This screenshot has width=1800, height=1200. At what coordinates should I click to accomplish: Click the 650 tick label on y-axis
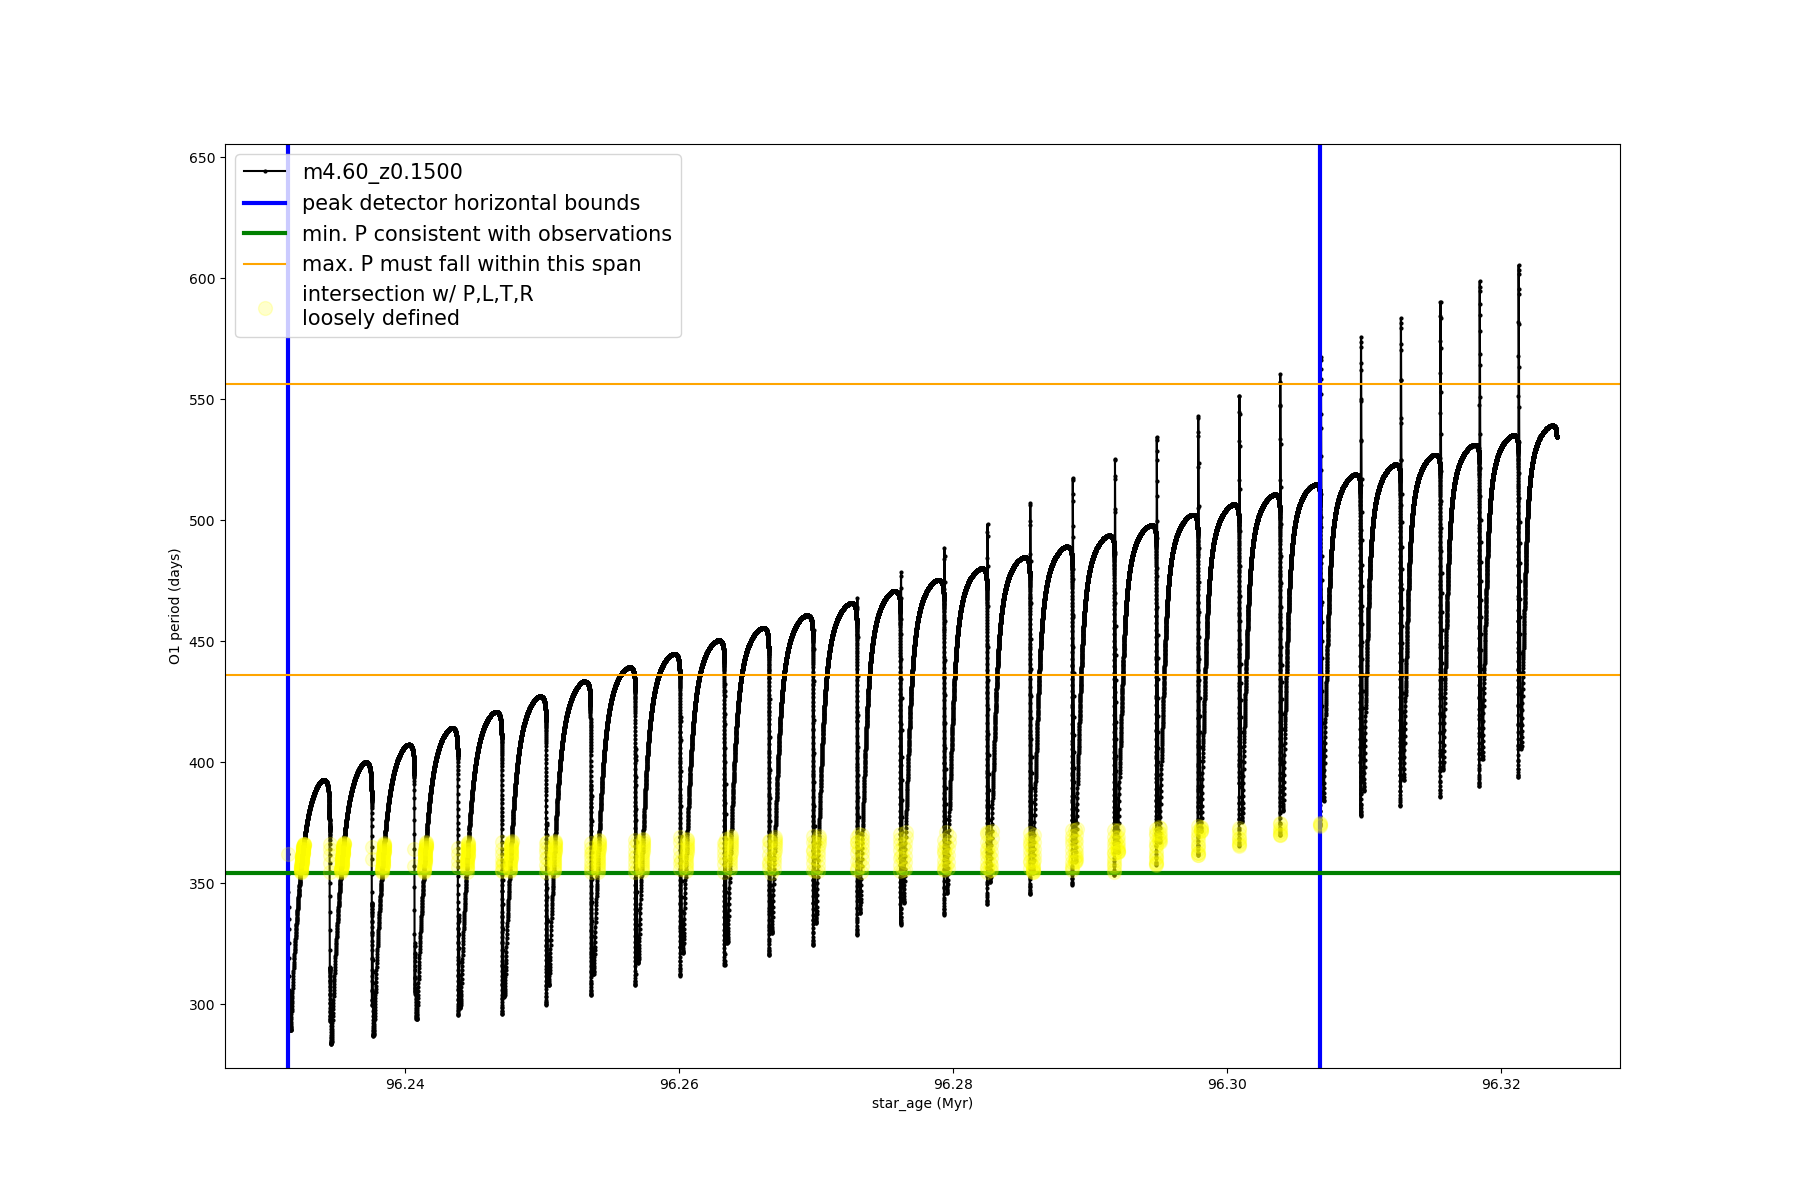[x=202, y=158]
